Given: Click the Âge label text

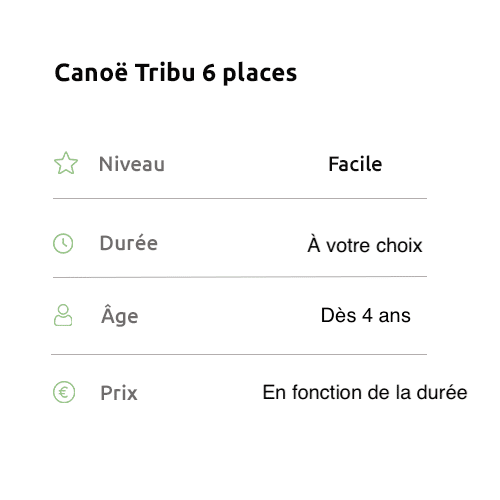Looking at the screenshot, I should point(120,315).
